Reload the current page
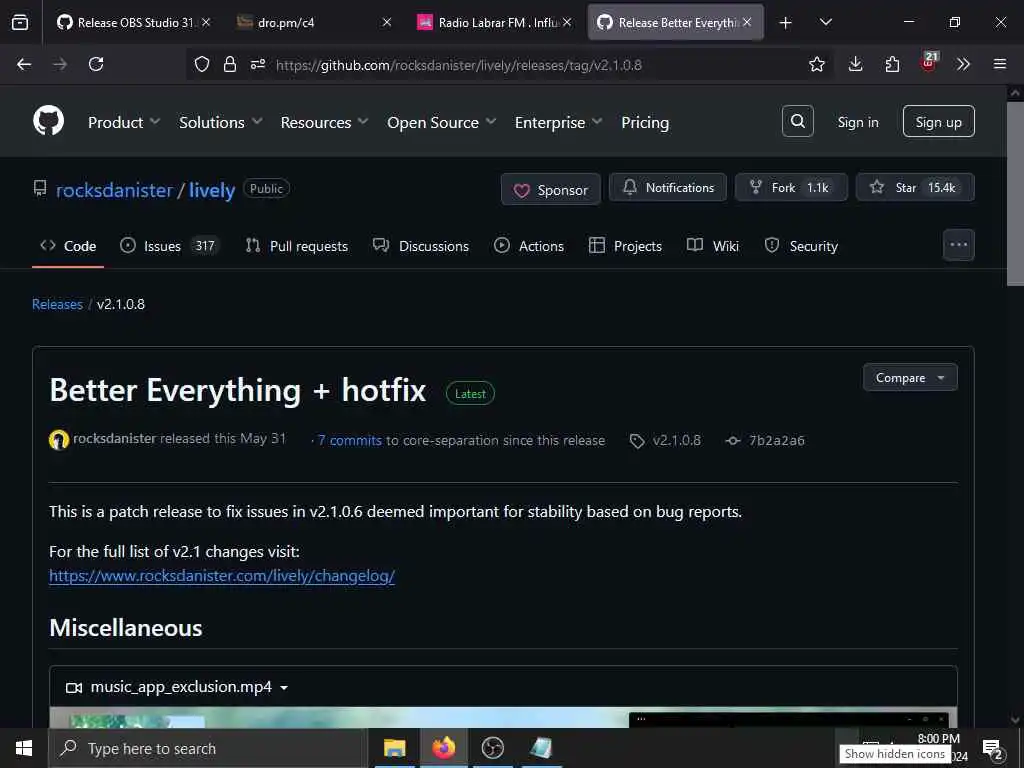The image size is (1024, 768). [x=96, y=64]
